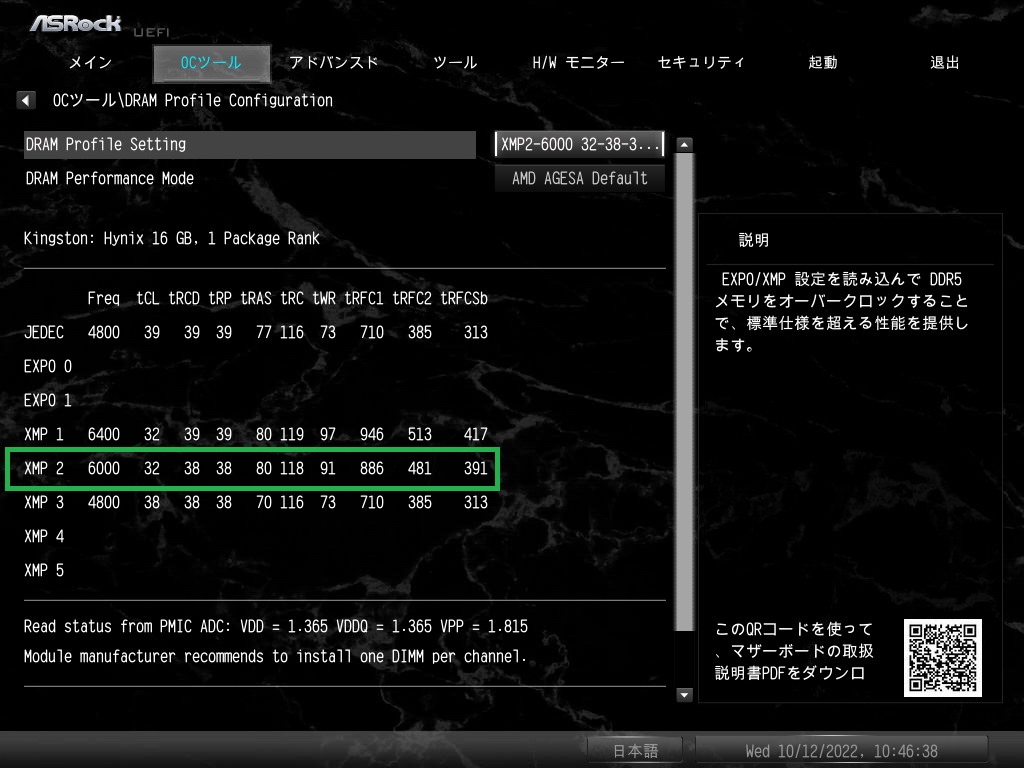Click the 日本語 language button
This screenshot has width=1024, height=768.
point(635,751)
